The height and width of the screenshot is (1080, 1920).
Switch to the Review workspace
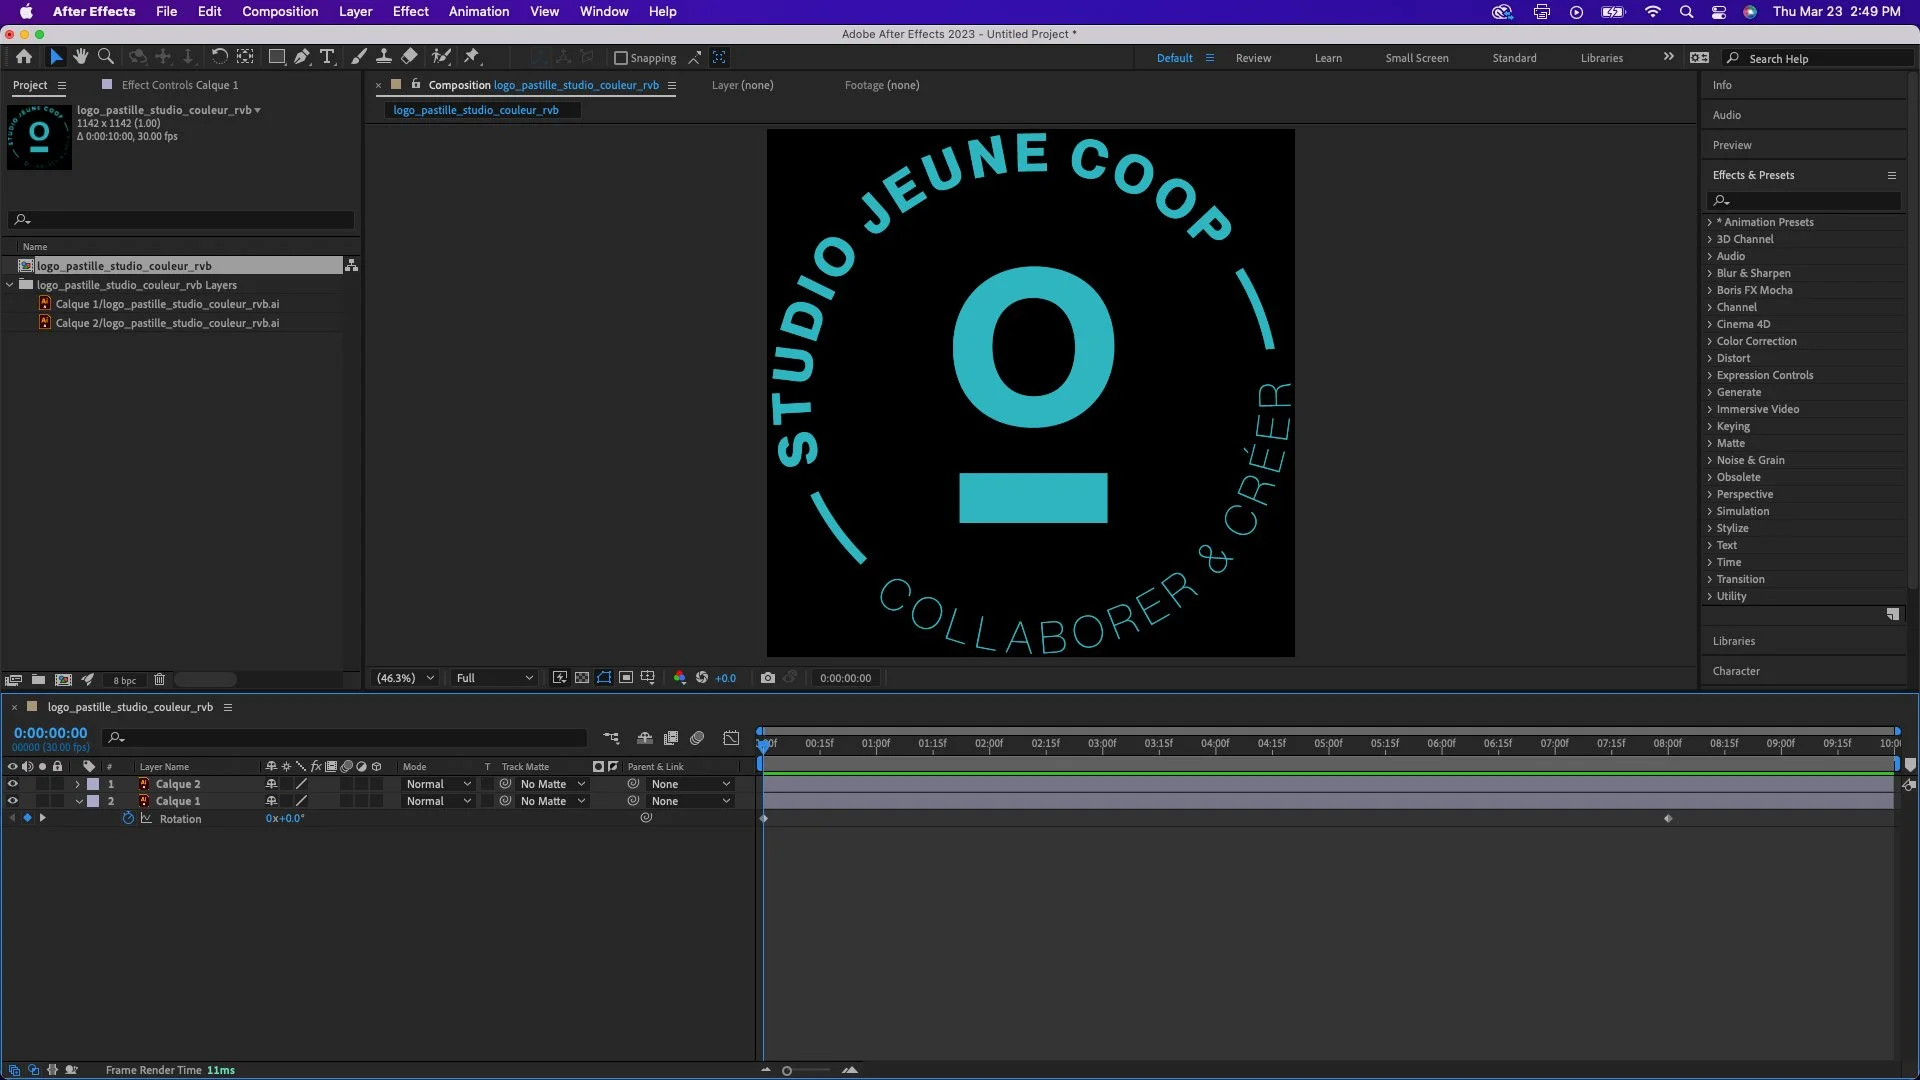[x=1253, y=58]
